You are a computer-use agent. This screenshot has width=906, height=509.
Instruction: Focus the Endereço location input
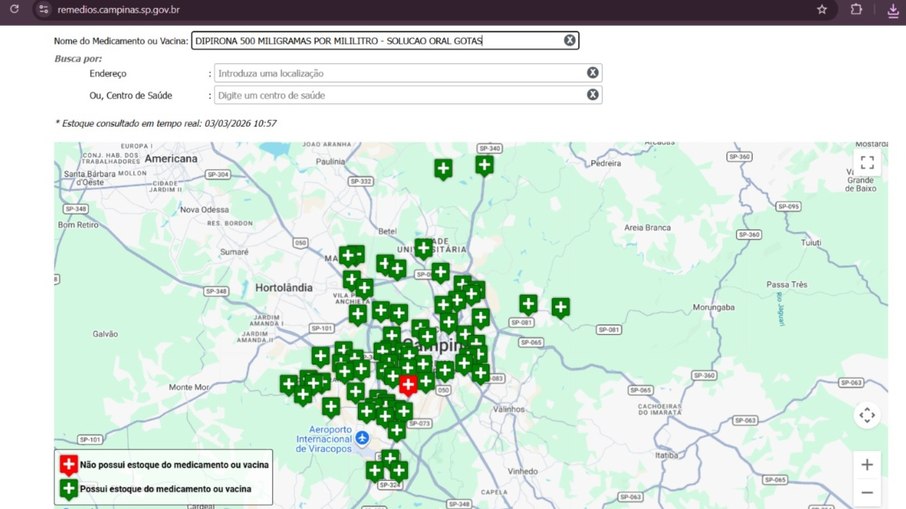pyautogui.click(x=400, y=73)
